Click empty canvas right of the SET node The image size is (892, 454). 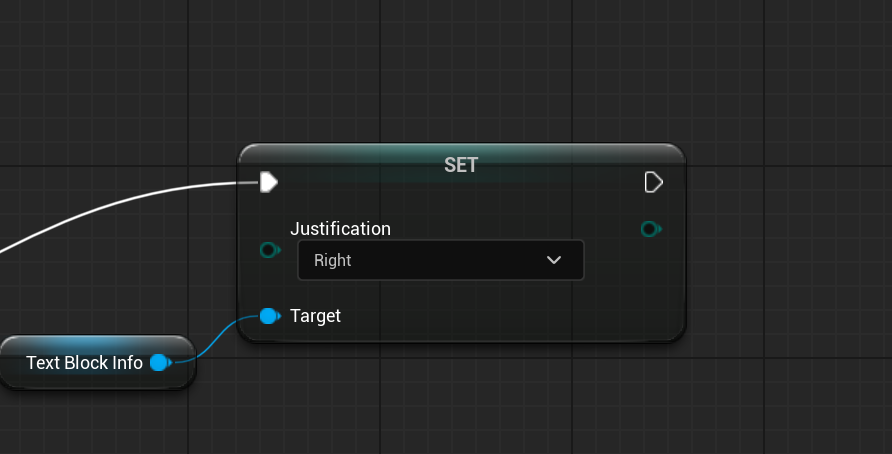pyautogui.click(x=790, y=250)
